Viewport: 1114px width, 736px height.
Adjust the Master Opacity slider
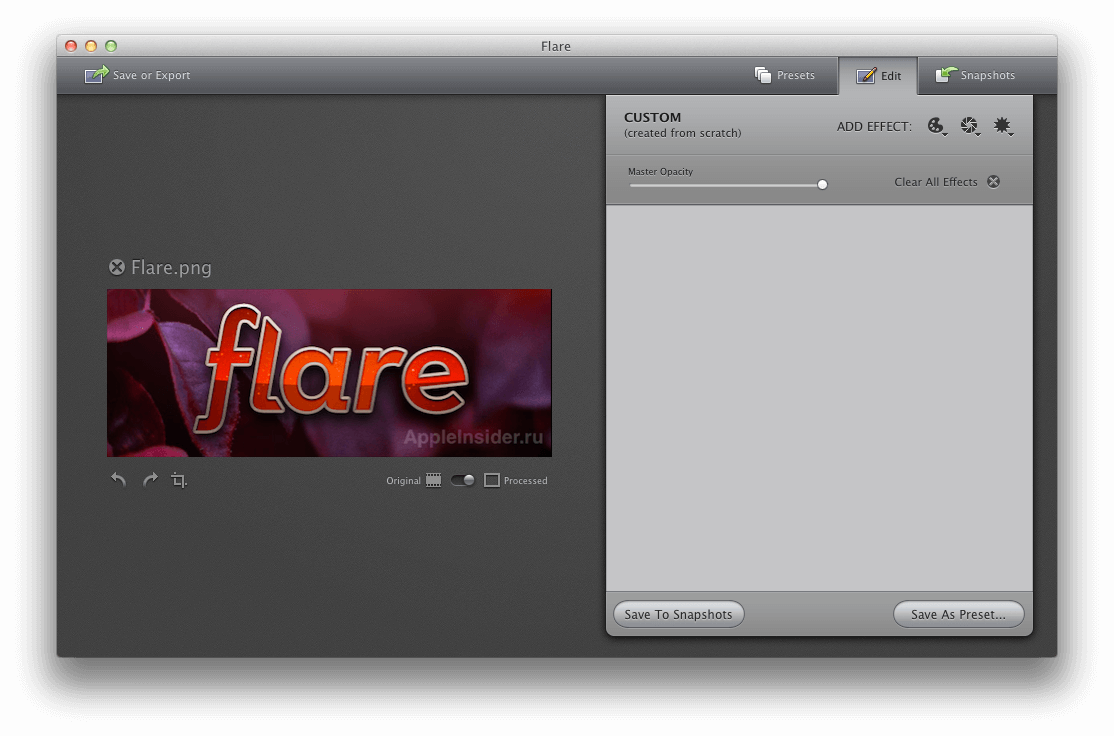(x=822, y=184)
